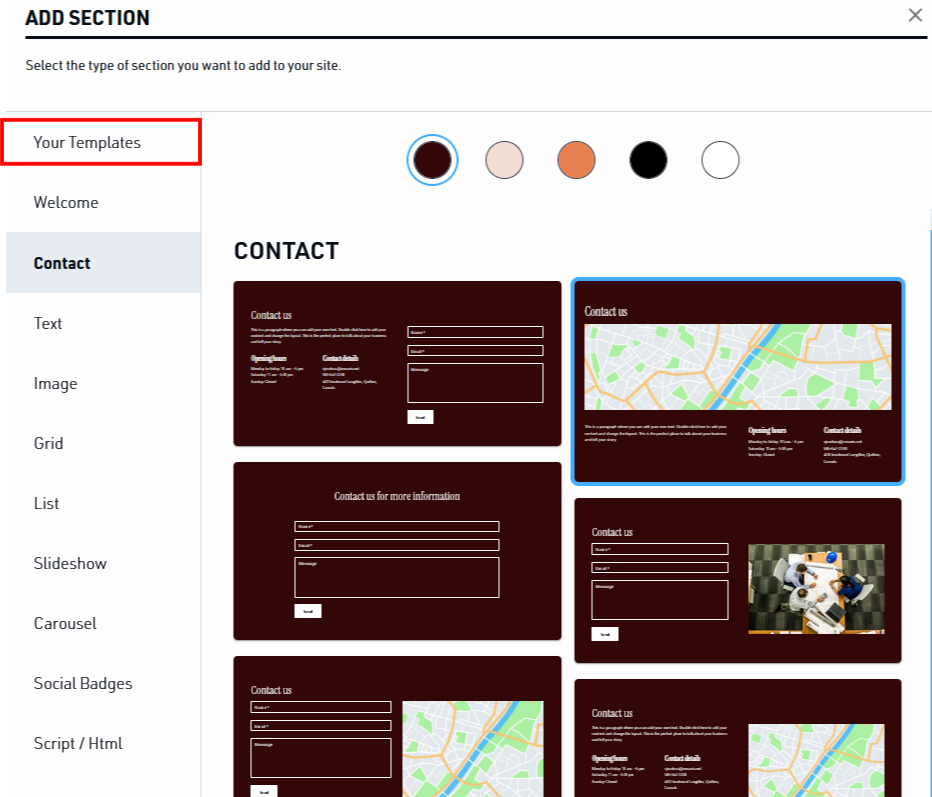Select the orange color swatch
The width and height of the screenshot is (932, 797).
(x=576, y=160)
